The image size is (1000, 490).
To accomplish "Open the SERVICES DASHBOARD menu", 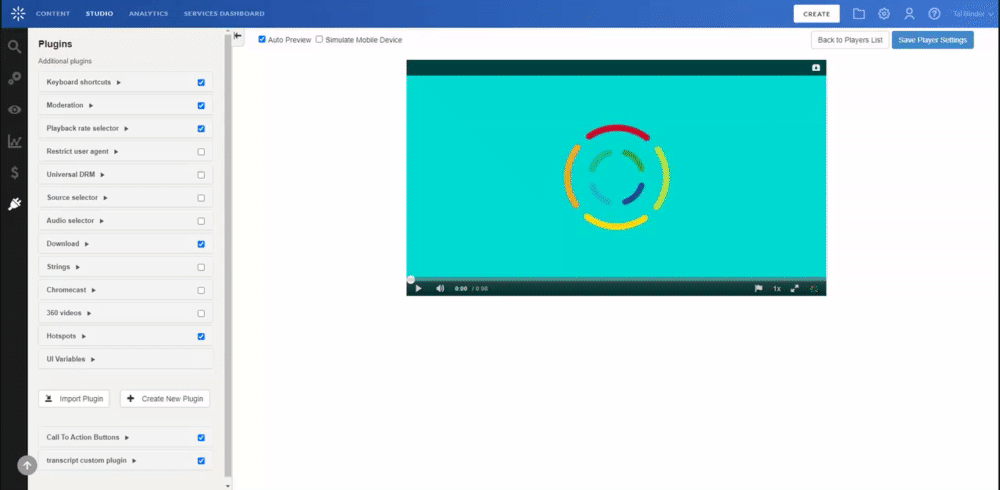I will [224, 13].
